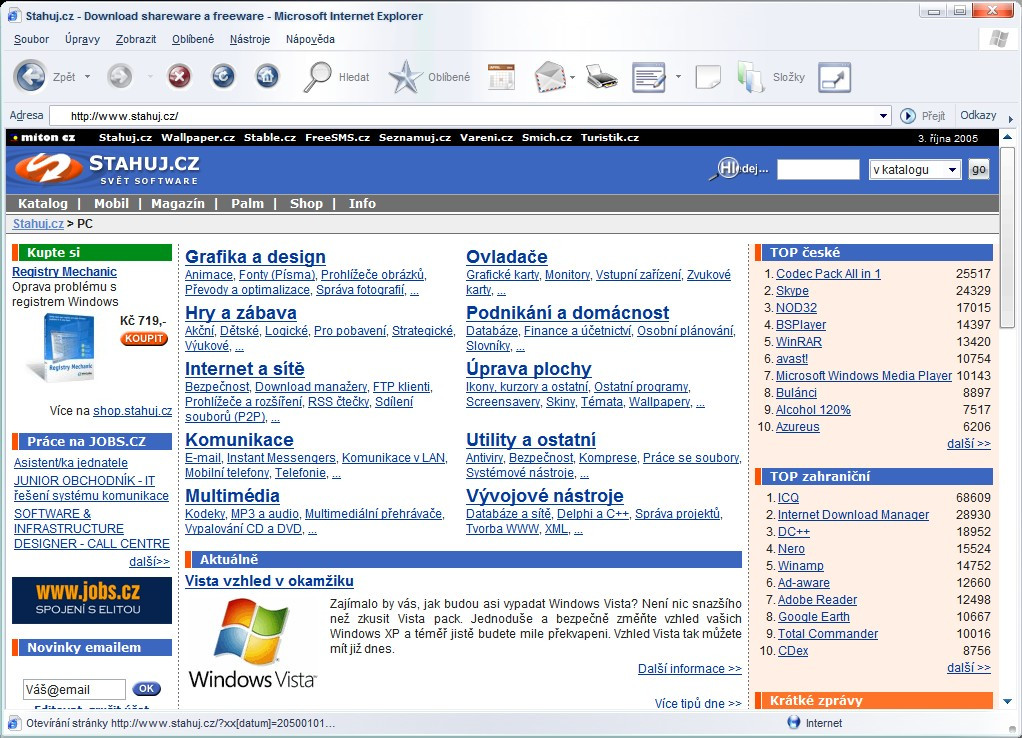1022x738 pixels.
Task: Click the Internet zone status icon
Action: 794,722
